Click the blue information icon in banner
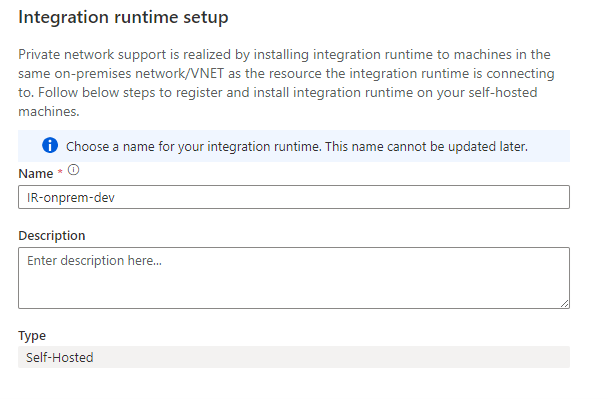This screenshot has width=608, height=399. pyautogui.click(x=50, y=145)
